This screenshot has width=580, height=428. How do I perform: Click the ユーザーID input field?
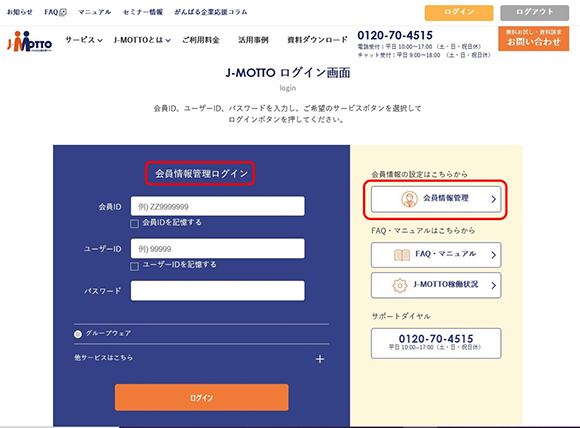[x=218, y=249]
